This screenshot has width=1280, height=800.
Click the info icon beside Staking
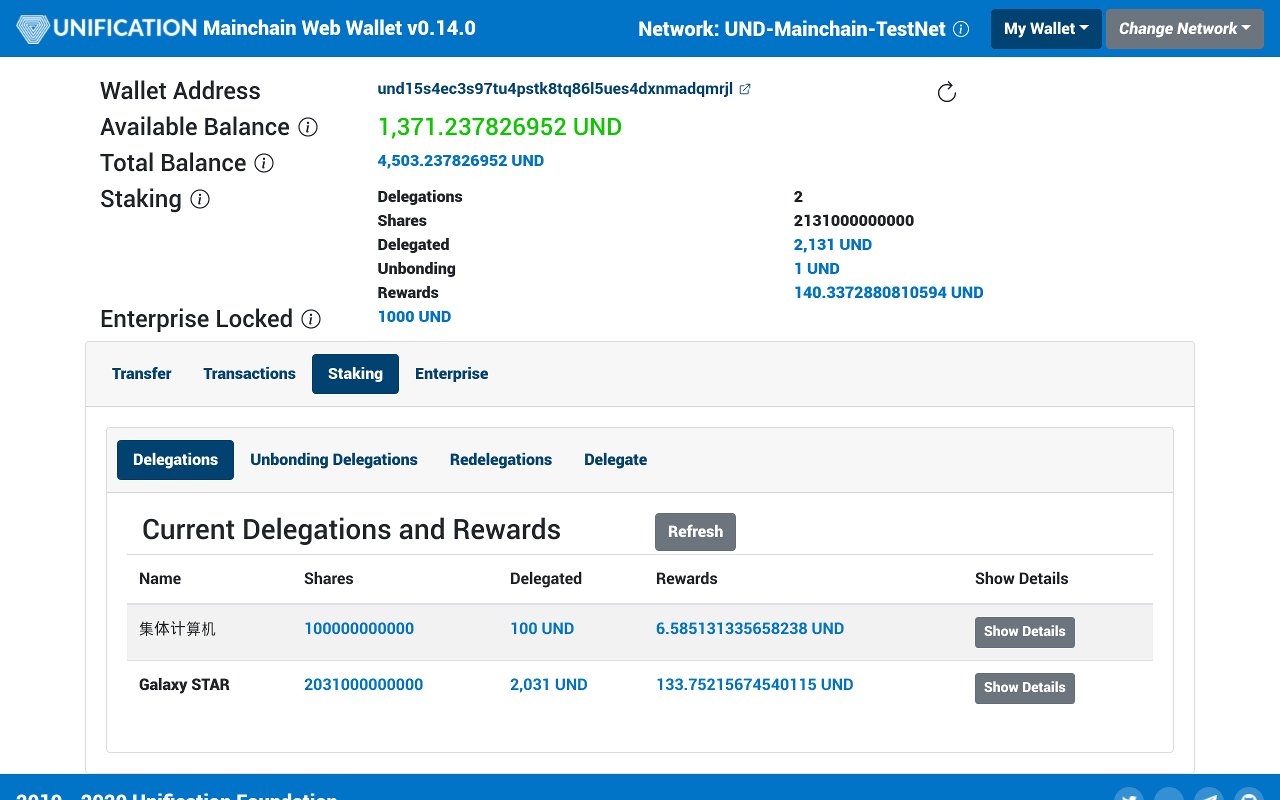(200, 199)
